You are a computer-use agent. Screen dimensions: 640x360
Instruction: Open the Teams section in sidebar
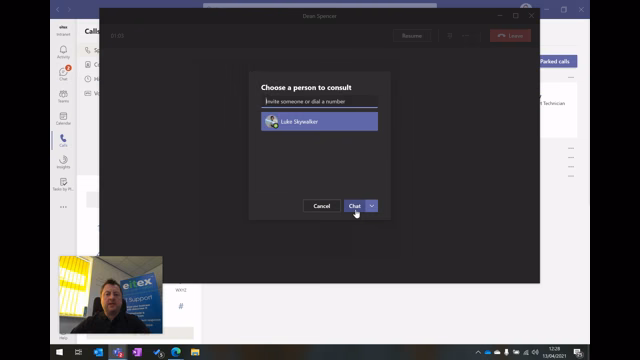(x=63, y=96)
